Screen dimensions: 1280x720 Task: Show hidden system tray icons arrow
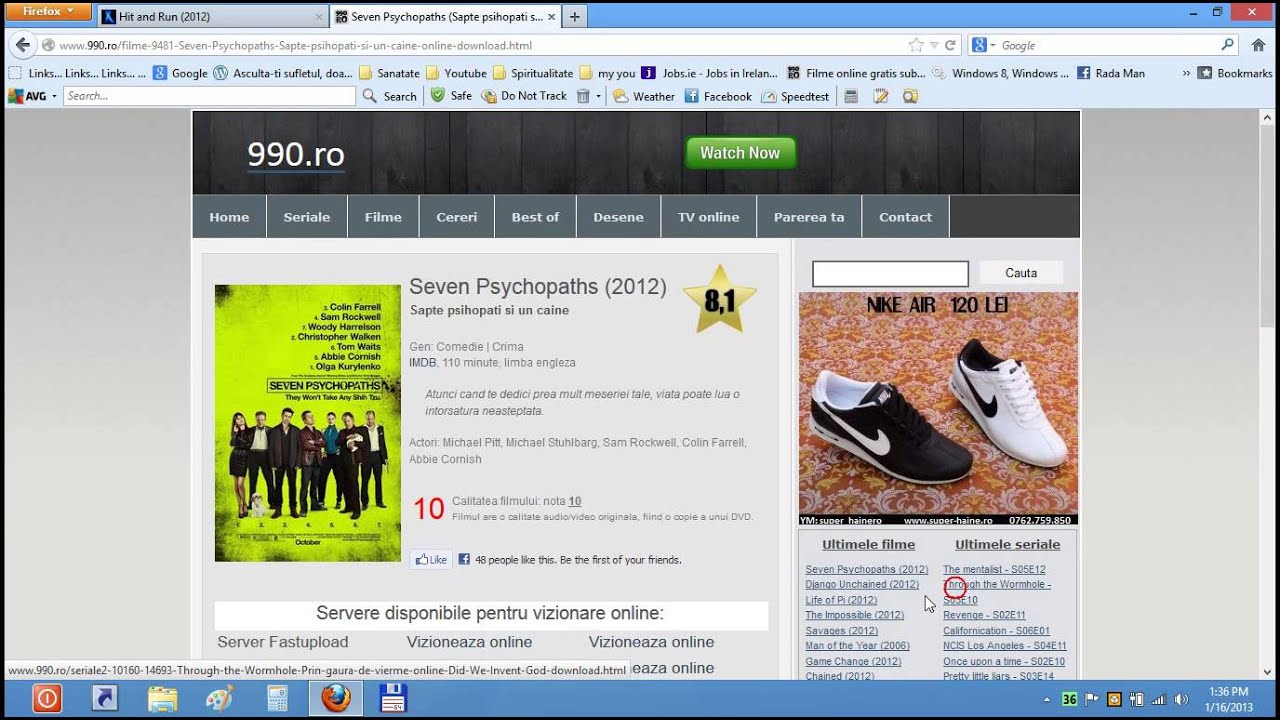(x=1047, y=700)
